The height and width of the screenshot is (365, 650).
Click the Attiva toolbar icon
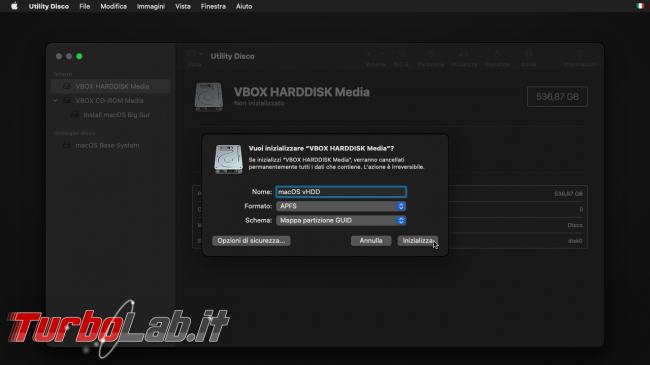coord(528,54)
